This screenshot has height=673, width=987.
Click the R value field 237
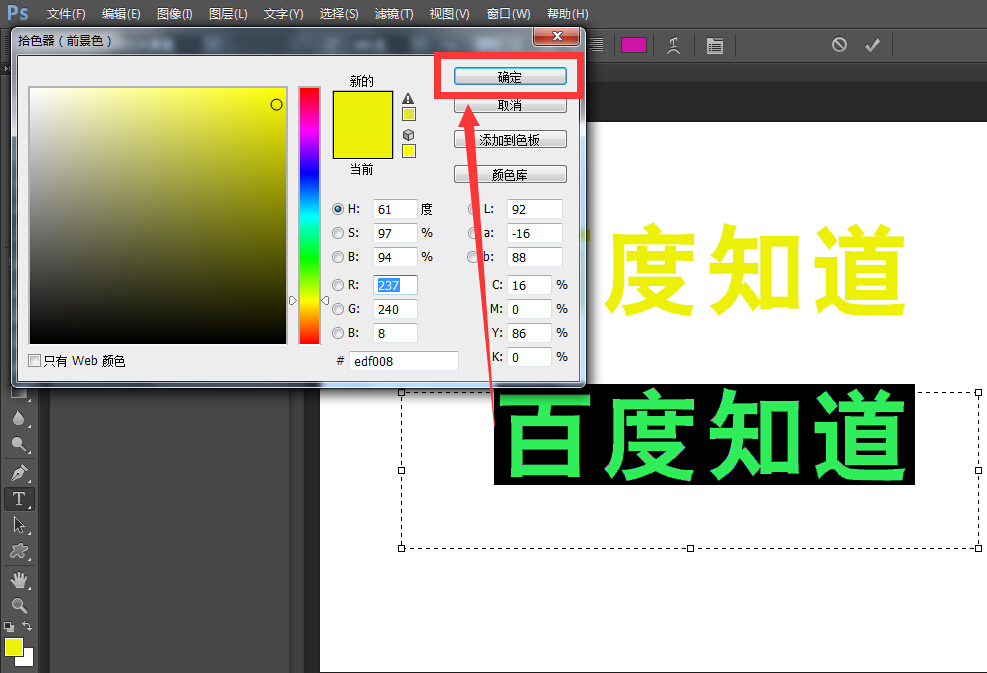[x=395, y=285]
